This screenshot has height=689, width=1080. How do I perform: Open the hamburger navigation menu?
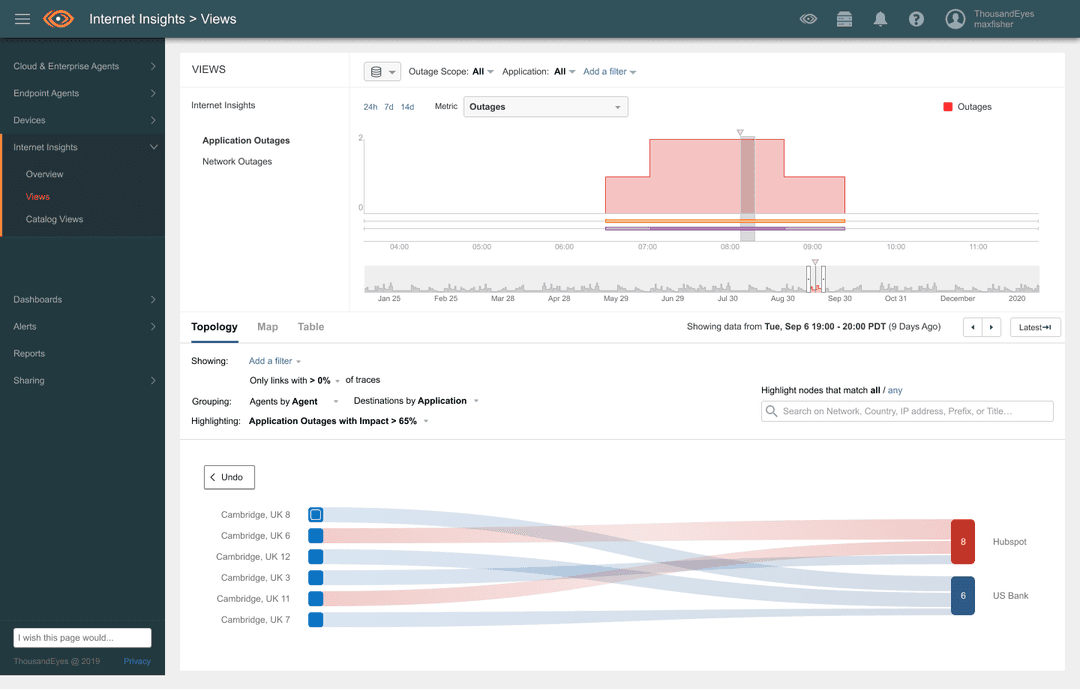point(22,19)
